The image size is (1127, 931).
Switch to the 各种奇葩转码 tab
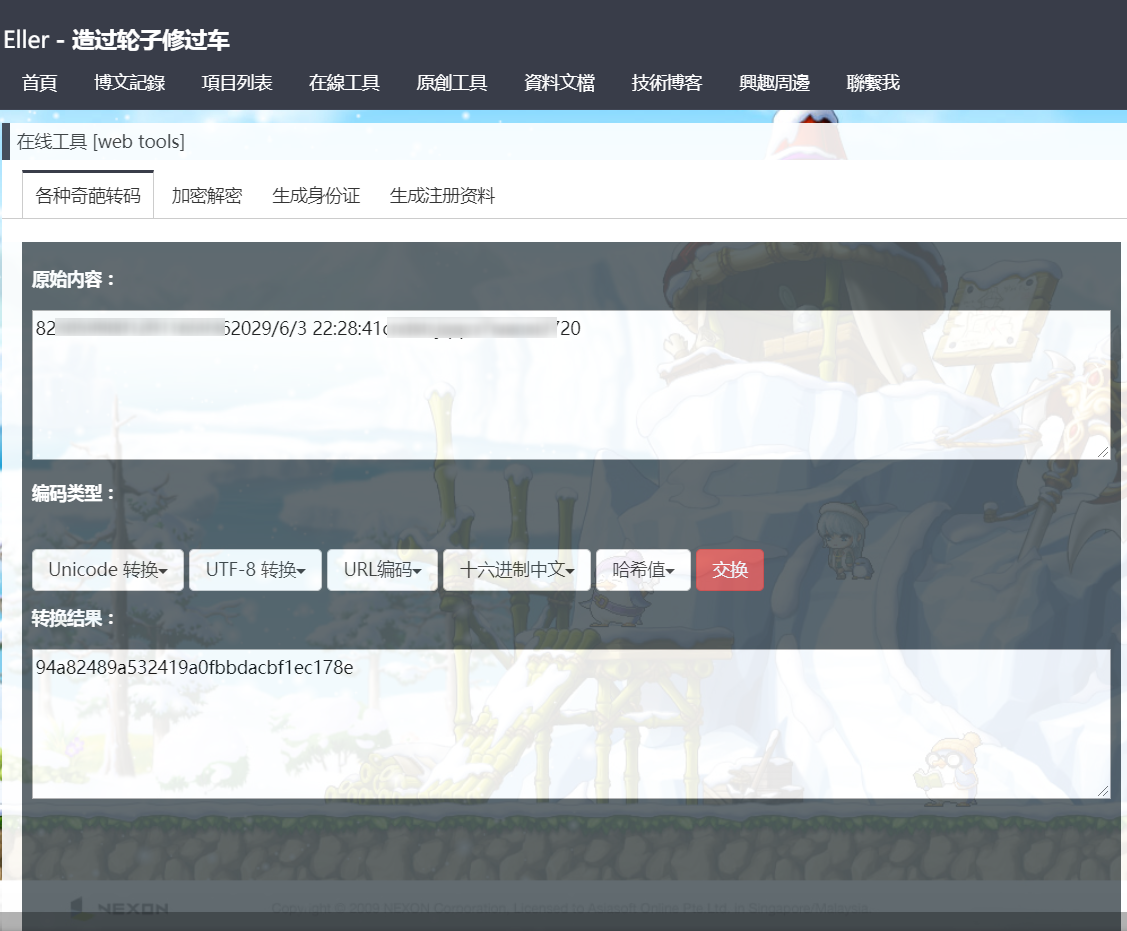[x=88, y=196]
